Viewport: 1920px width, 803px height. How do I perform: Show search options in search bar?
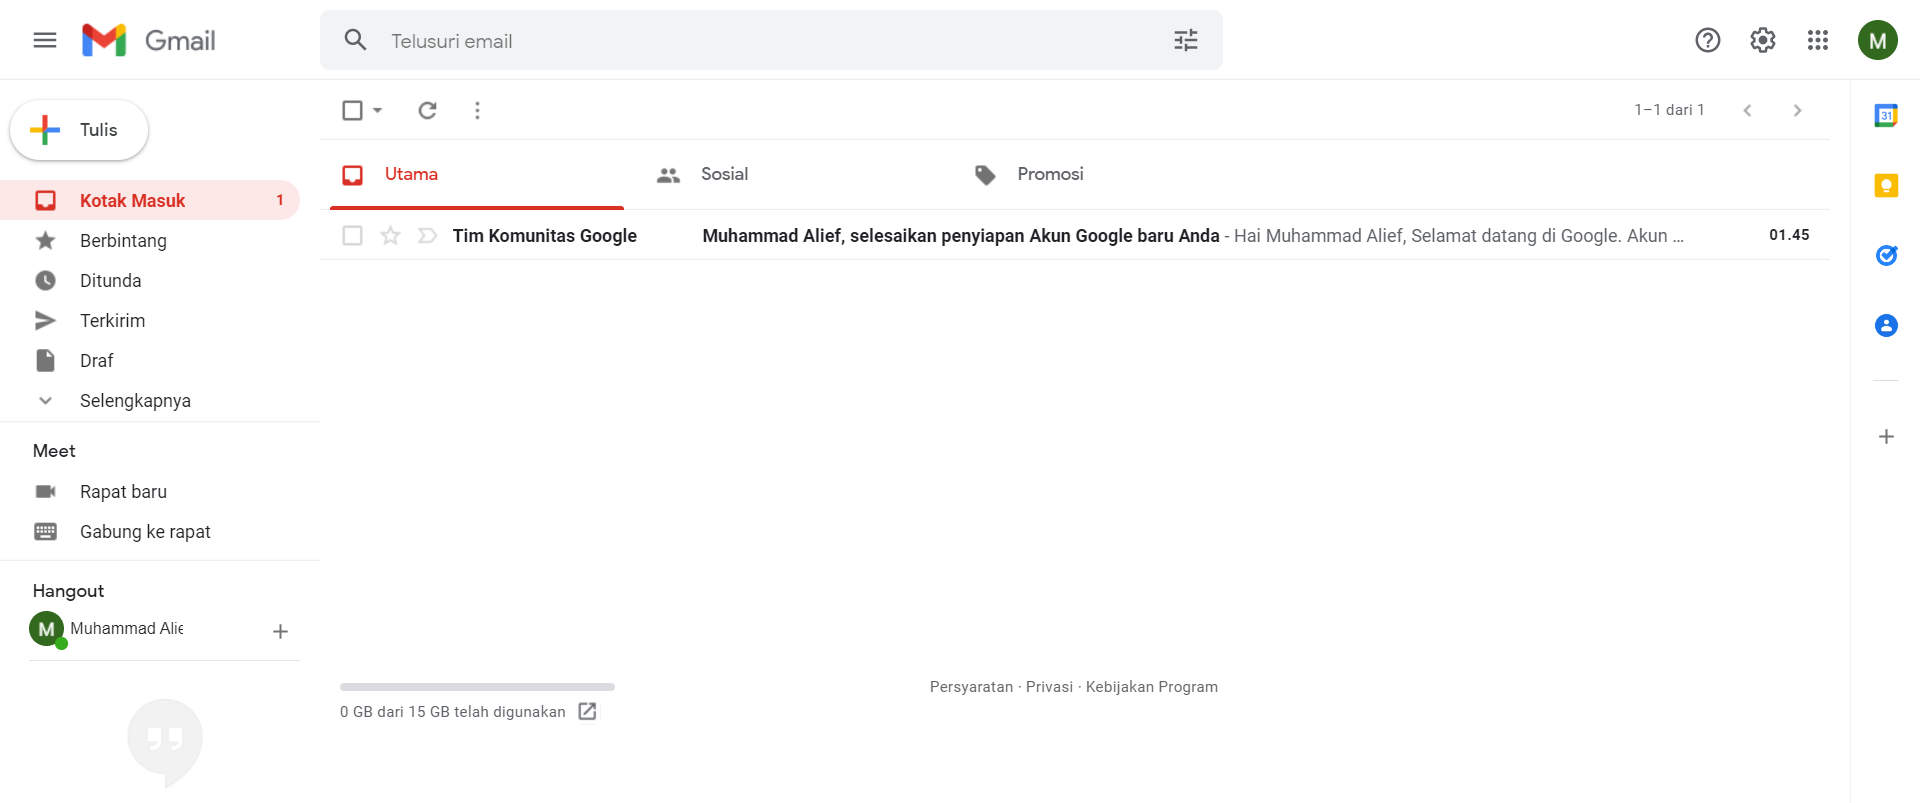(1185, 40)
